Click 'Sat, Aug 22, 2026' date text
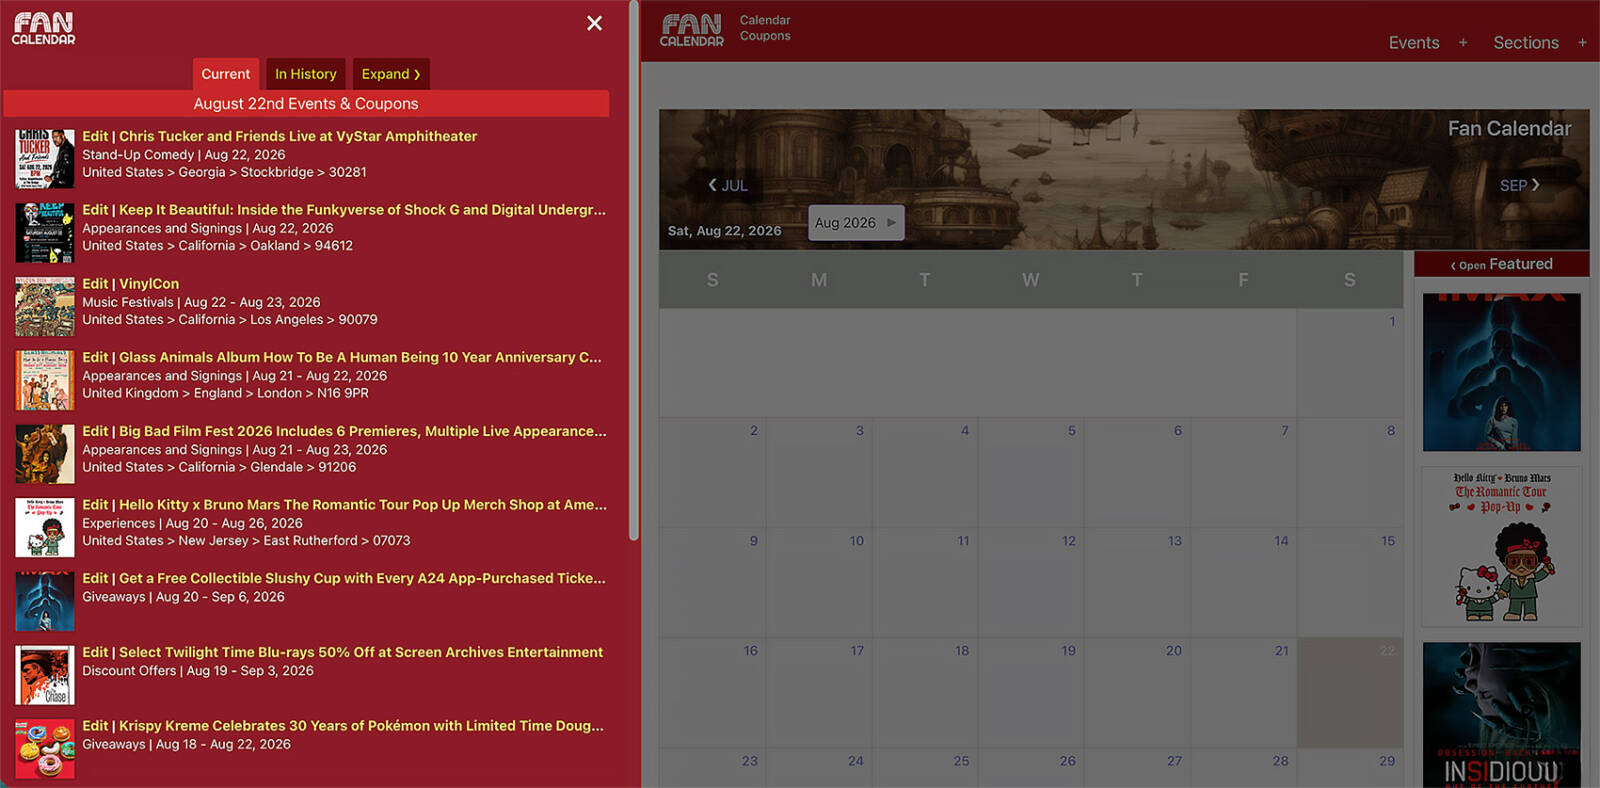This screenshot has height=788, width=1600. 725,231
